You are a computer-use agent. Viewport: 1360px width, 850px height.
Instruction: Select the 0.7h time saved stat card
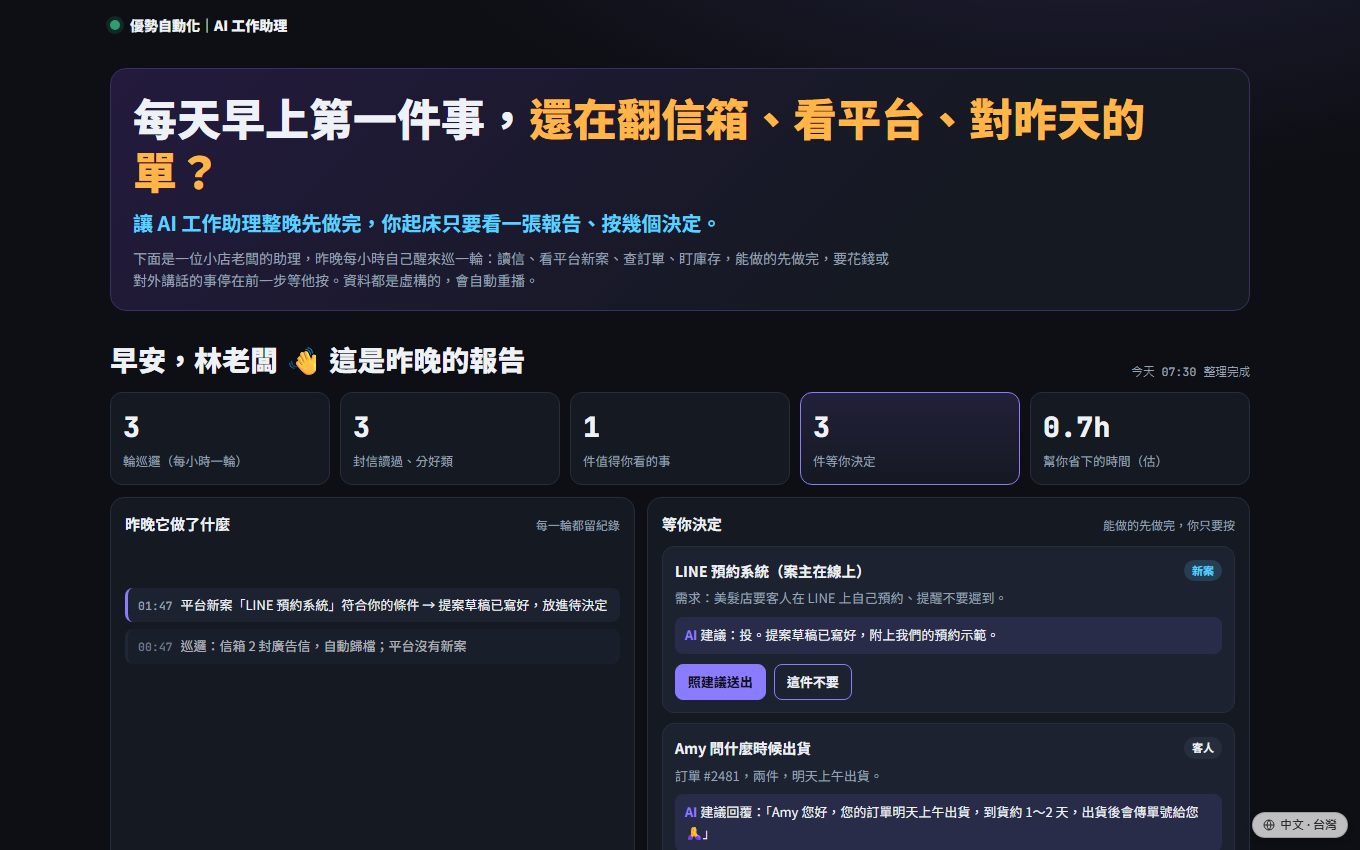point(1140,438)
